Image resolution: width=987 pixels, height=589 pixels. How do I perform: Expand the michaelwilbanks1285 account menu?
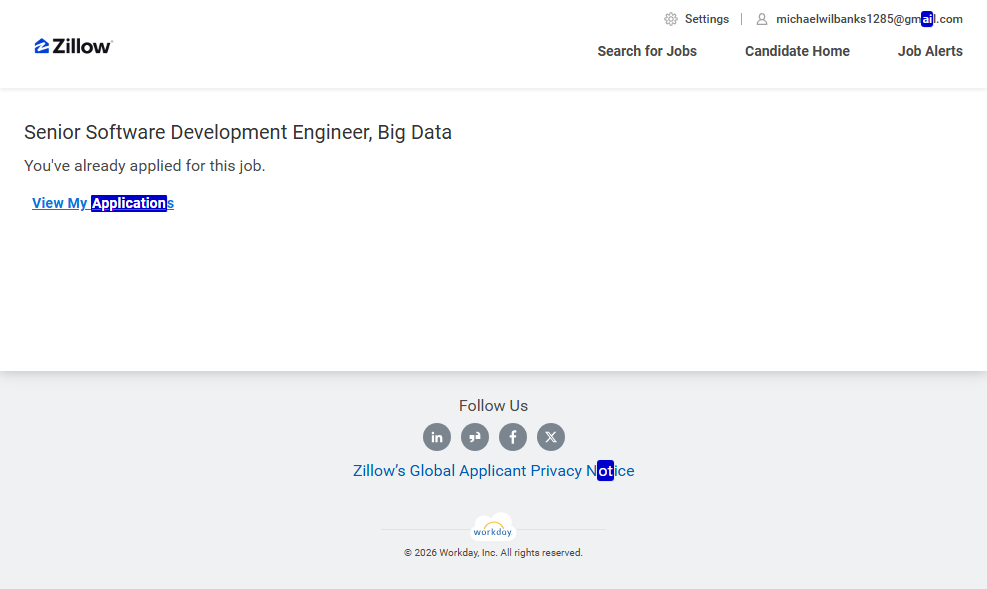pyautogui.click(x=868, y=19)
